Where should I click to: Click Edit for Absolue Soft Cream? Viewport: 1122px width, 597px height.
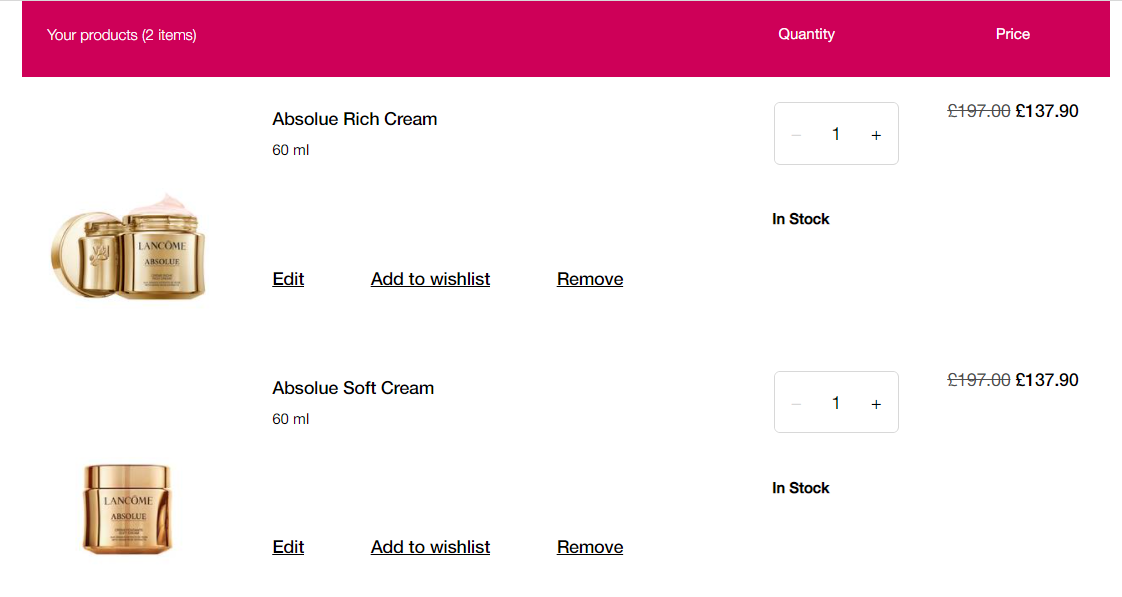[288, 547]
